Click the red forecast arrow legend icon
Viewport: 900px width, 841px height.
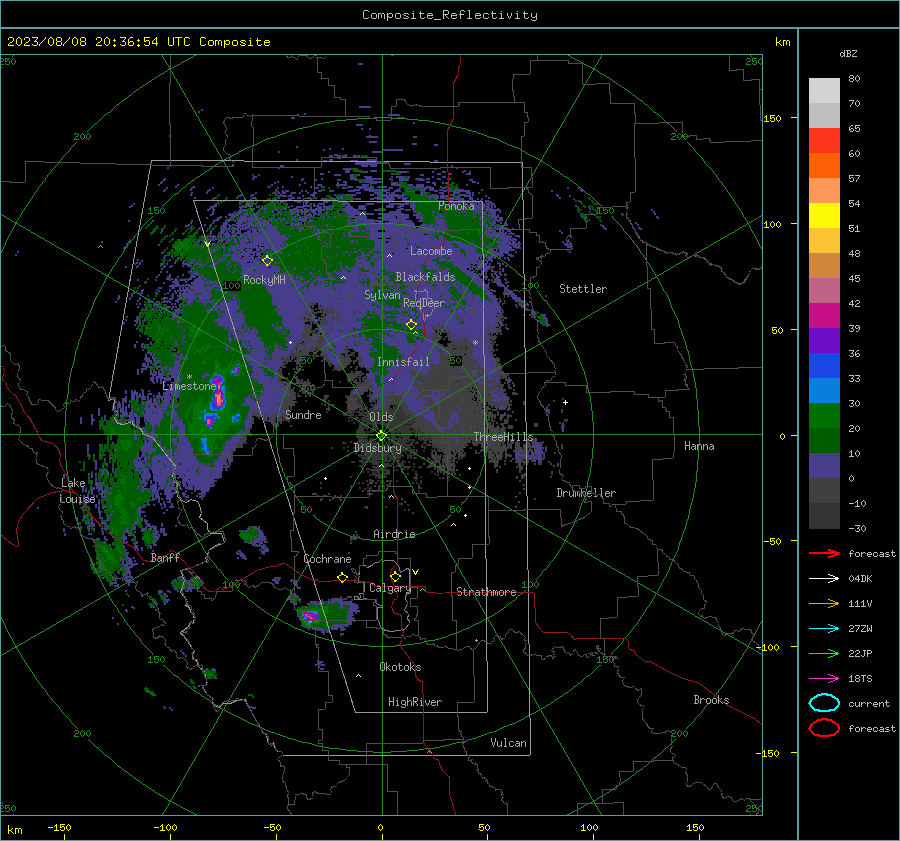(x=824, y=553)
